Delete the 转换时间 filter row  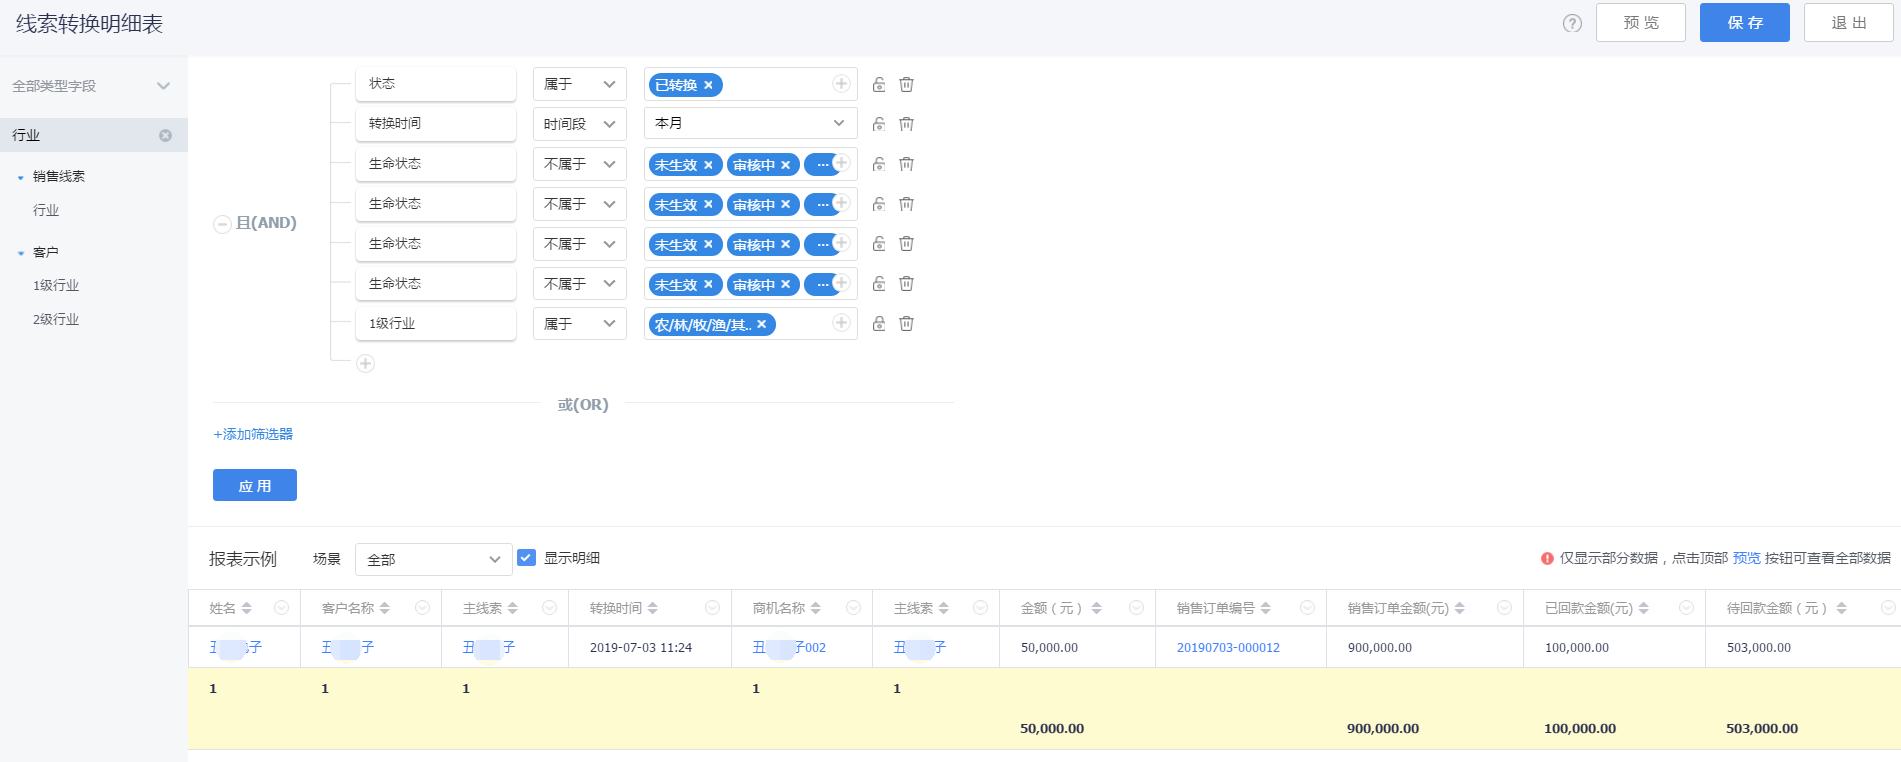pyautogui.click(x=906, y=124)
